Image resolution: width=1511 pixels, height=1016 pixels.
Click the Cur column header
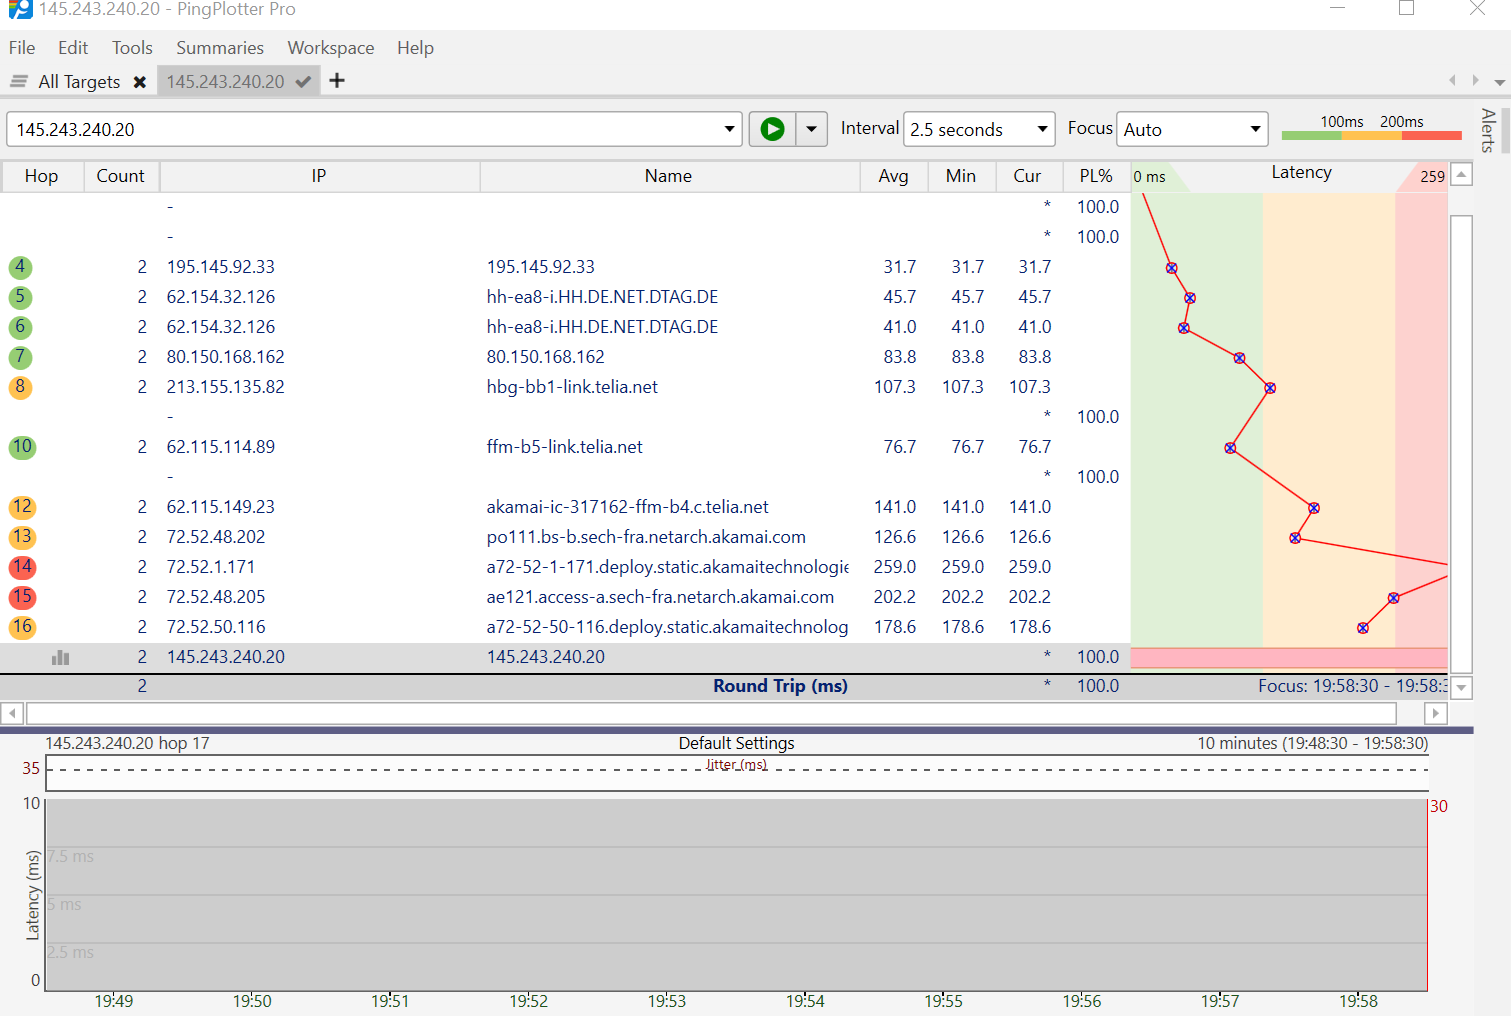point(1027,176)
